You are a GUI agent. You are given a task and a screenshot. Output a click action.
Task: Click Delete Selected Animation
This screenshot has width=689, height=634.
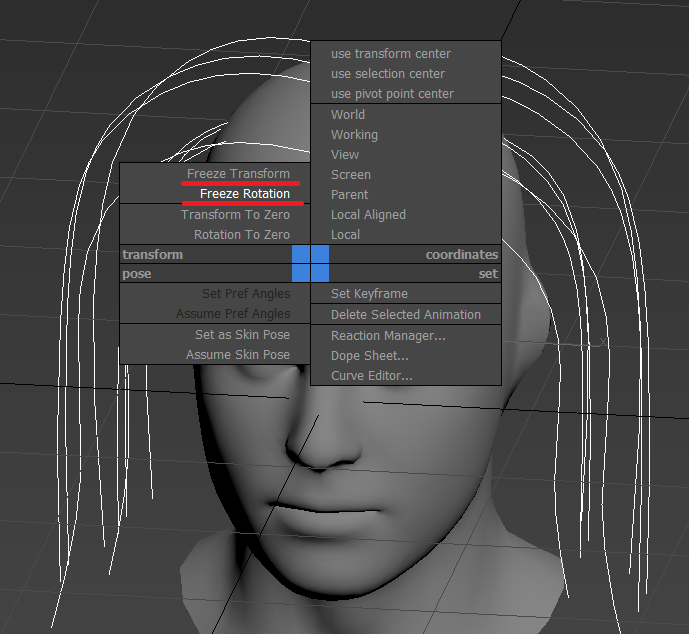click(x=405, y=315)
